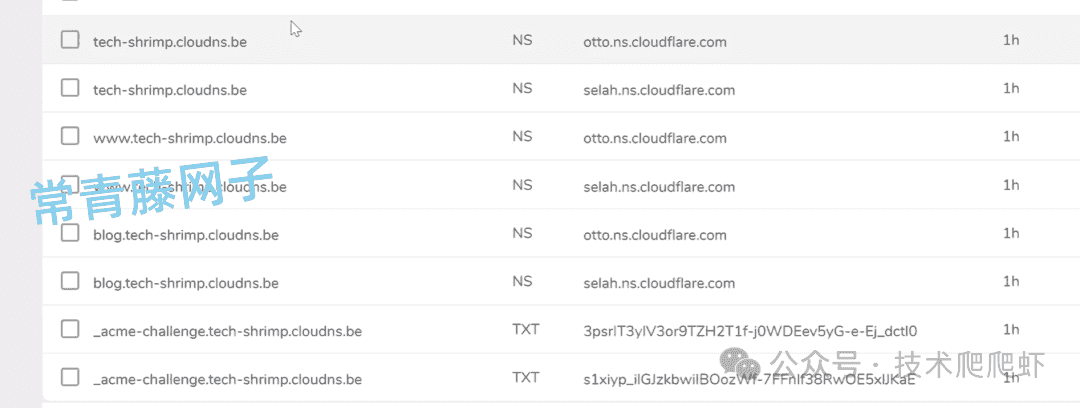The height and width of the screenshot is (408, 1080).
Task: Tick checkbox for TXT record starting s1xiyp
Action: [x=70, y=378]
